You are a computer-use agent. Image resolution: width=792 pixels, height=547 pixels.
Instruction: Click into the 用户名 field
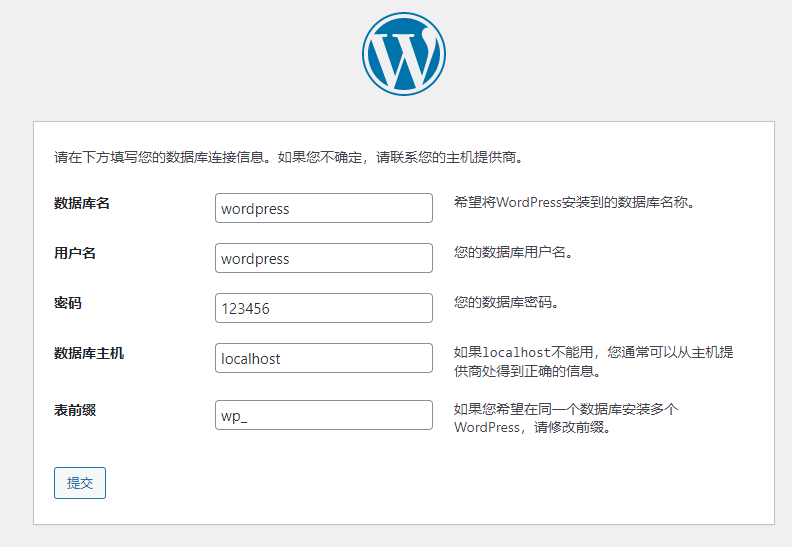pyautogui.click(x=324, y=258)
